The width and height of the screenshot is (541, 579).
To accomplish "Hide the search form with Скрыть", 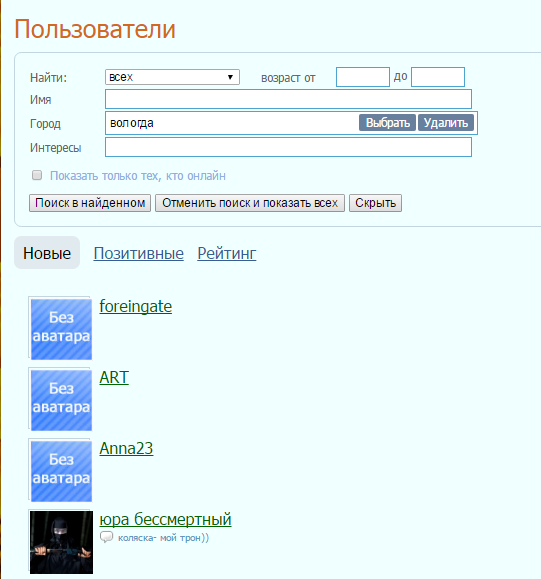I will 376,203.
